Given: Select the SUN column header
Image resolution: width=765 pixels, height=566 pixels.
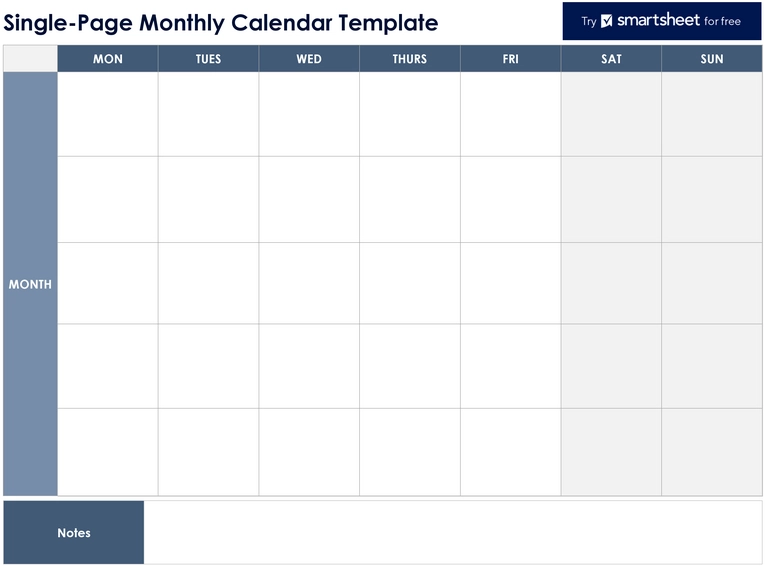Looking at the screenshot, I should 712,59.
